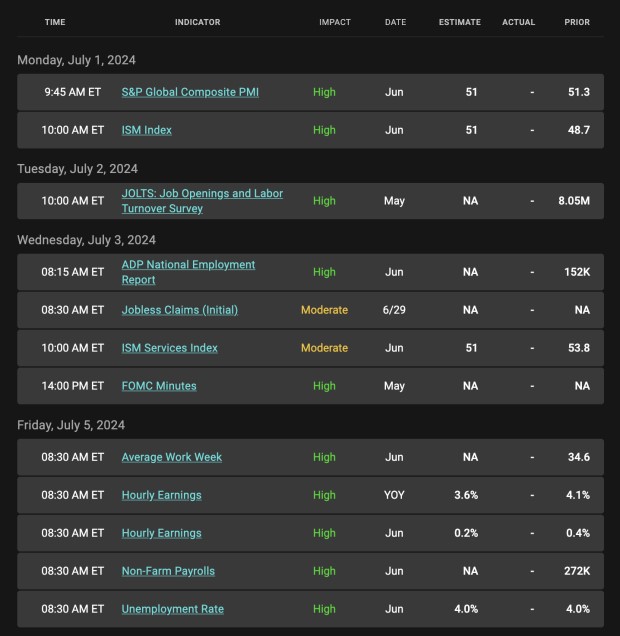View the FOMC Minutes link
This screenshot has width=620, height=636.
159,386
